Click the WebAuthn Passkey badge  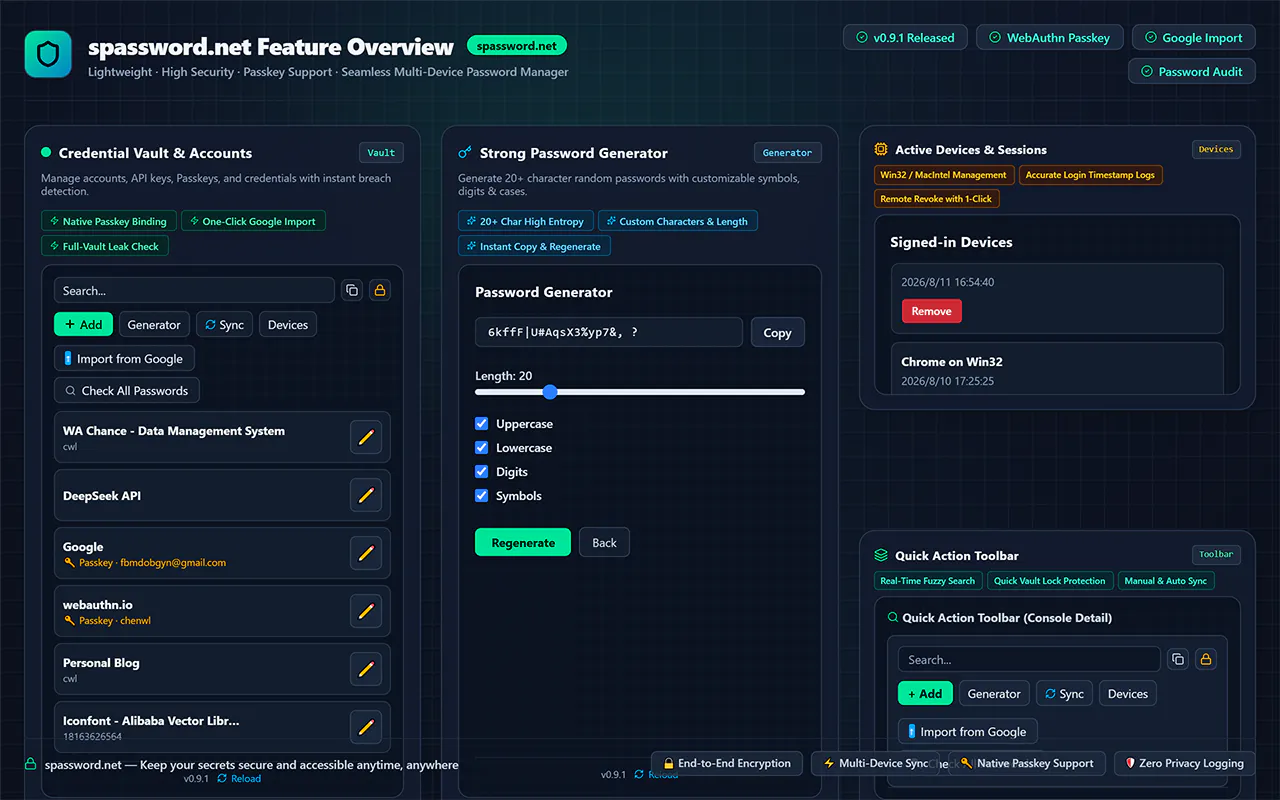pyautogui.click(x=1050, y=38)
